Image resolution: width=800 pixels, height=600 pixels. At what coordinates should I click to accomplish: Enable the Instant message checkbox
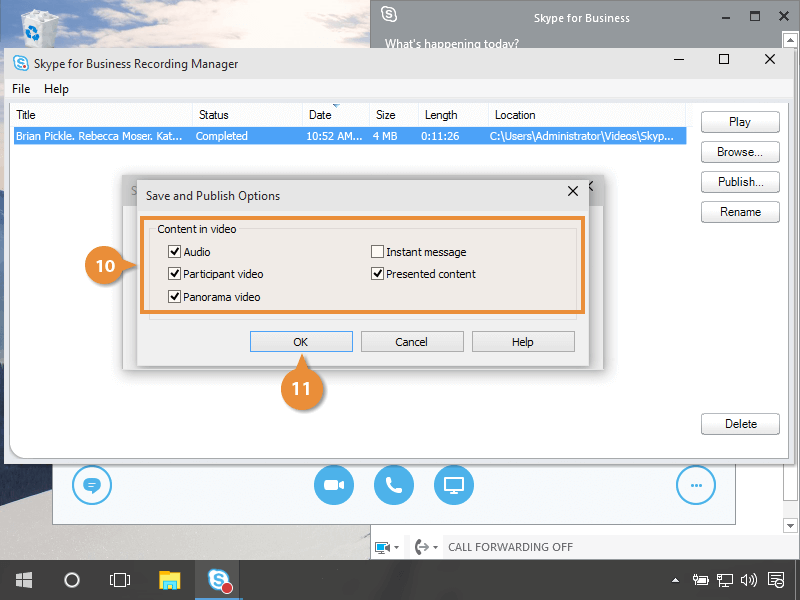click(378, 252)
